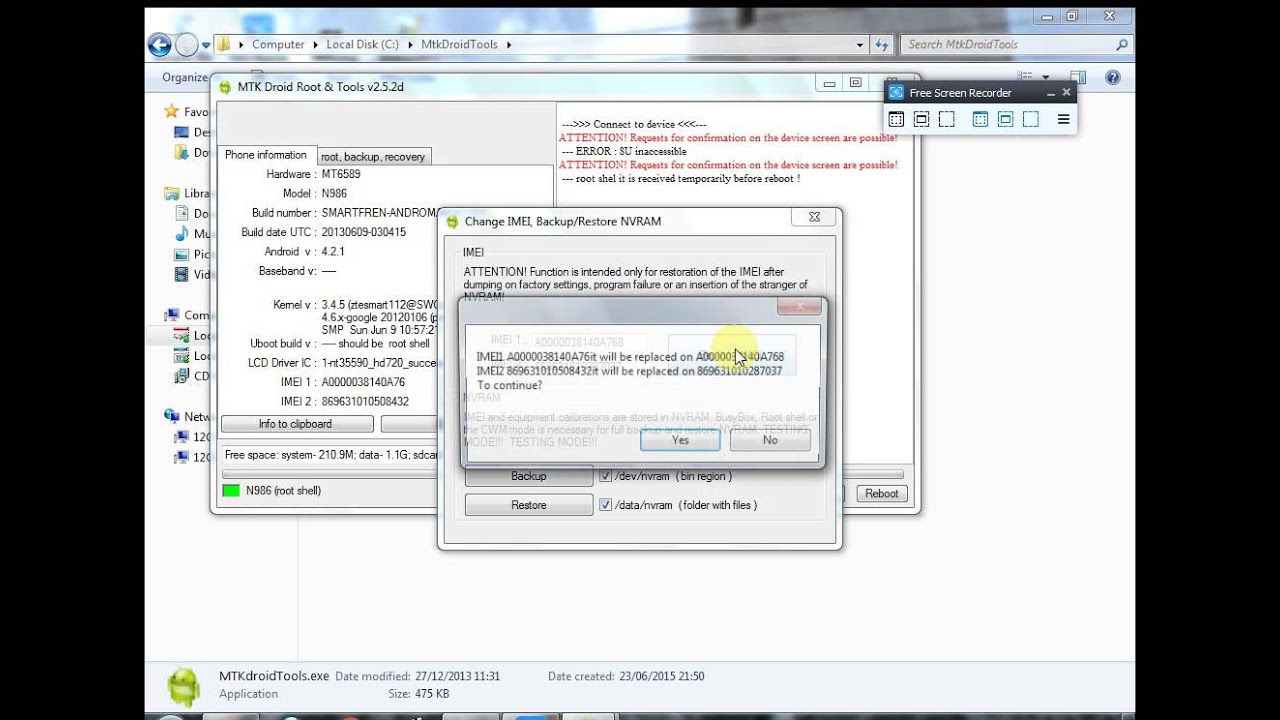Click the Free Screen Recorder logo icon
Viewport: 1280px width, 720px height.
(x=897, y=93)
